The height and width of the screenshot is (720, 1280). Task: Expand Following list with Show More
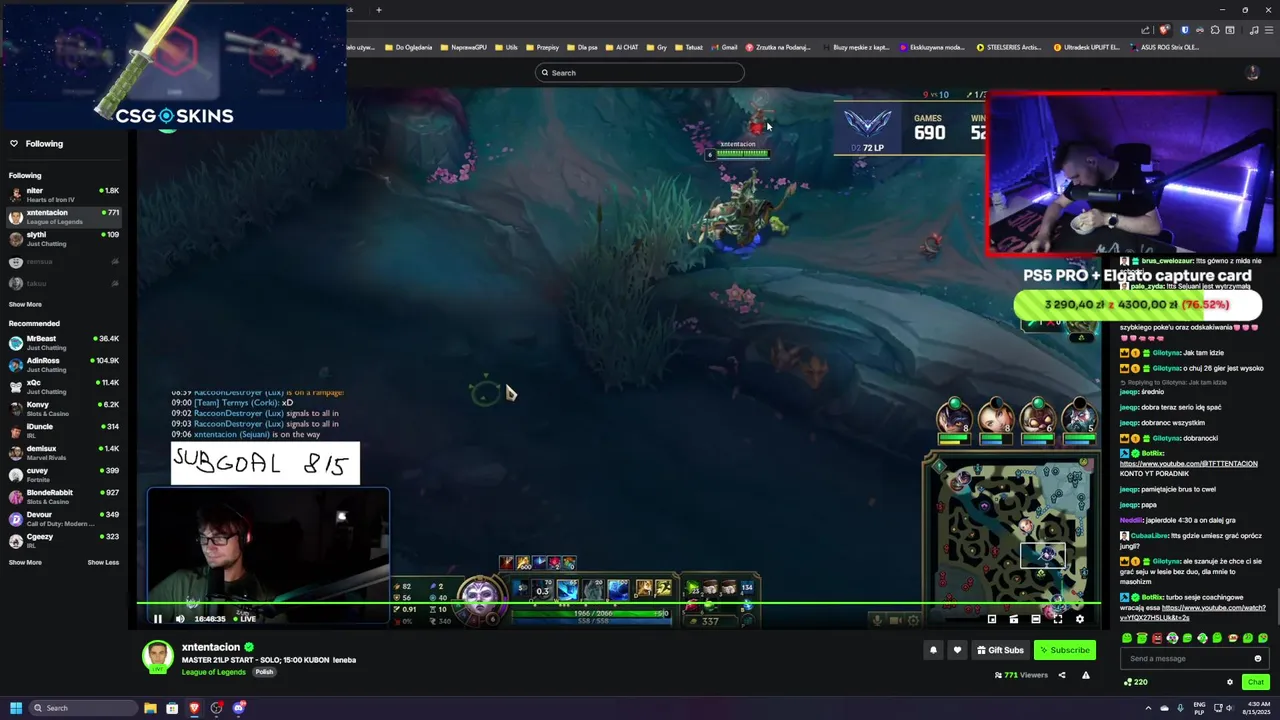(25, 304)
